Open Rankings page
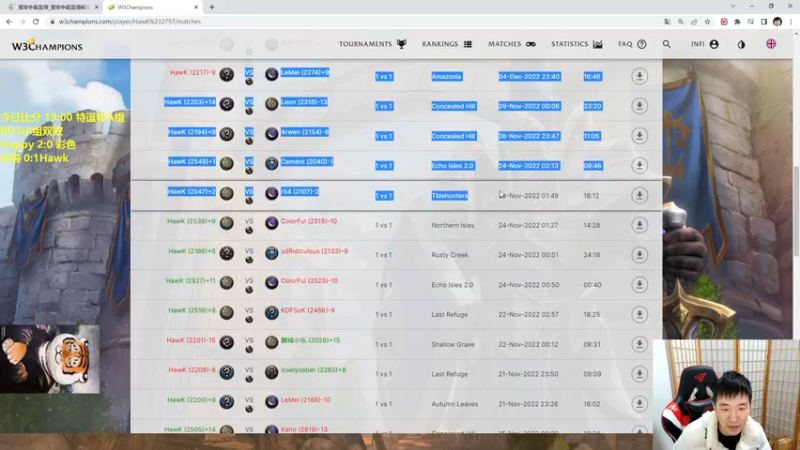 pyautogui.click(x=447, y=44)
